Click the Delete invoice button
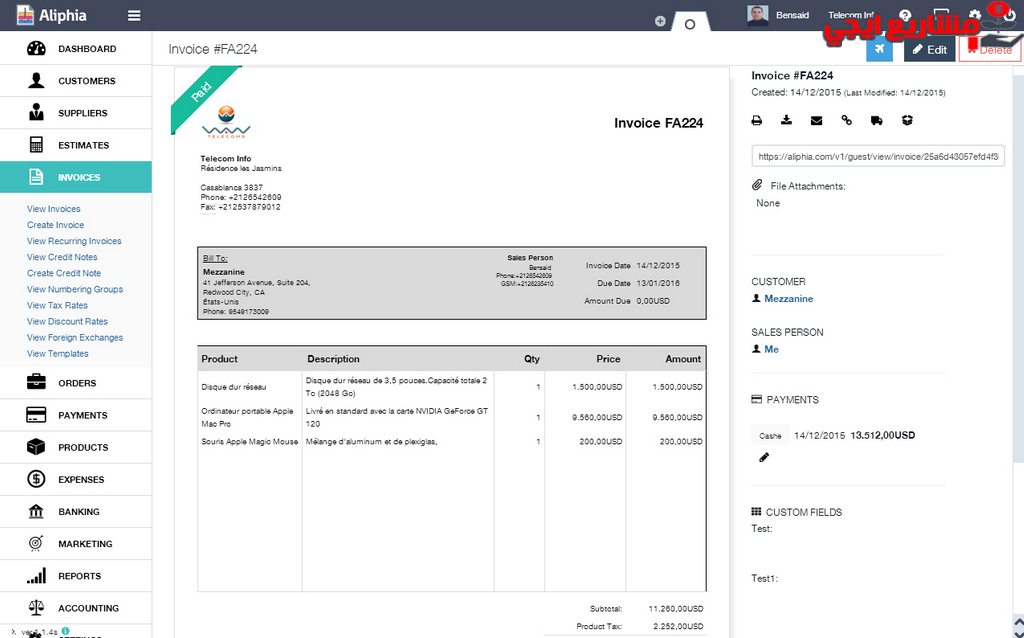 [x=989, y=50]
